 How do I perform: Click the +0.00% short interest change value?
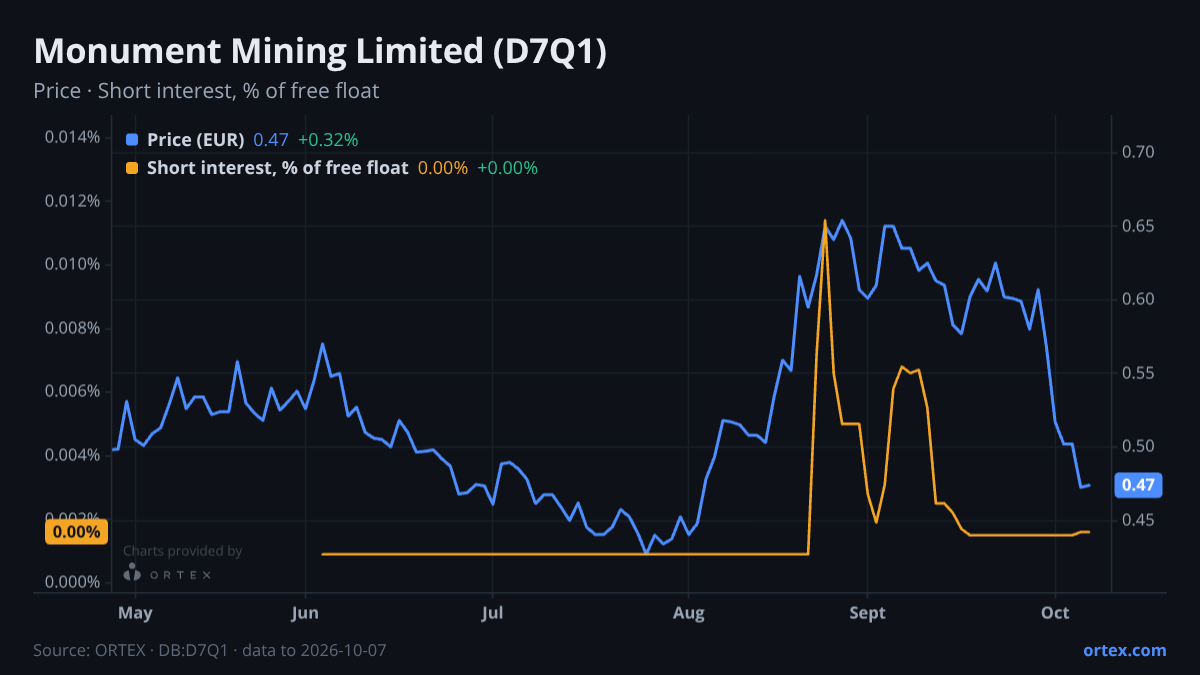pos(507,168)
